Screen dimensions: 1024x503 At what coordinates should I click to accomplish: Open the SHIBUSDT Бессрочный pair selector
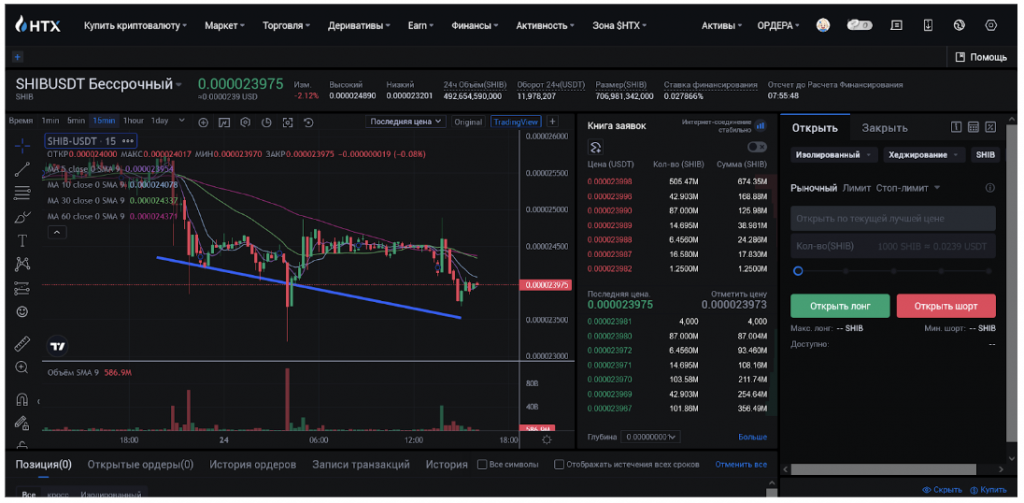coord(99,84)
